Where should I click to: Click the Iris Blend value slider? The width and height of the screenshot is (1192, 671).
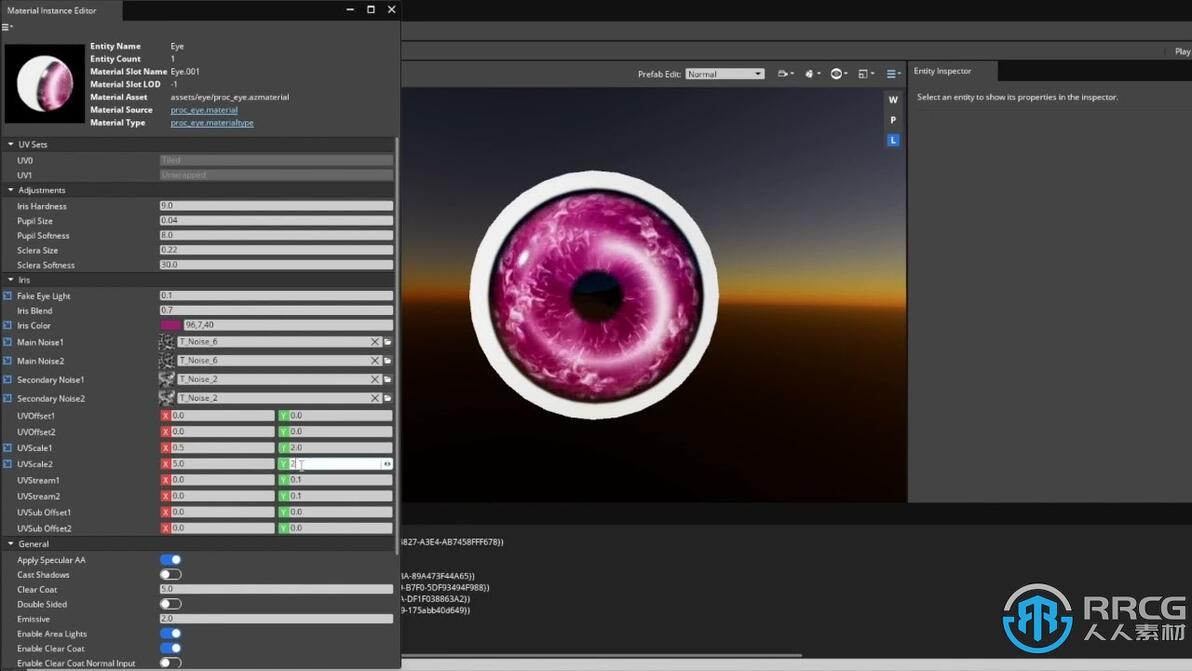click(x=276, y=310)
